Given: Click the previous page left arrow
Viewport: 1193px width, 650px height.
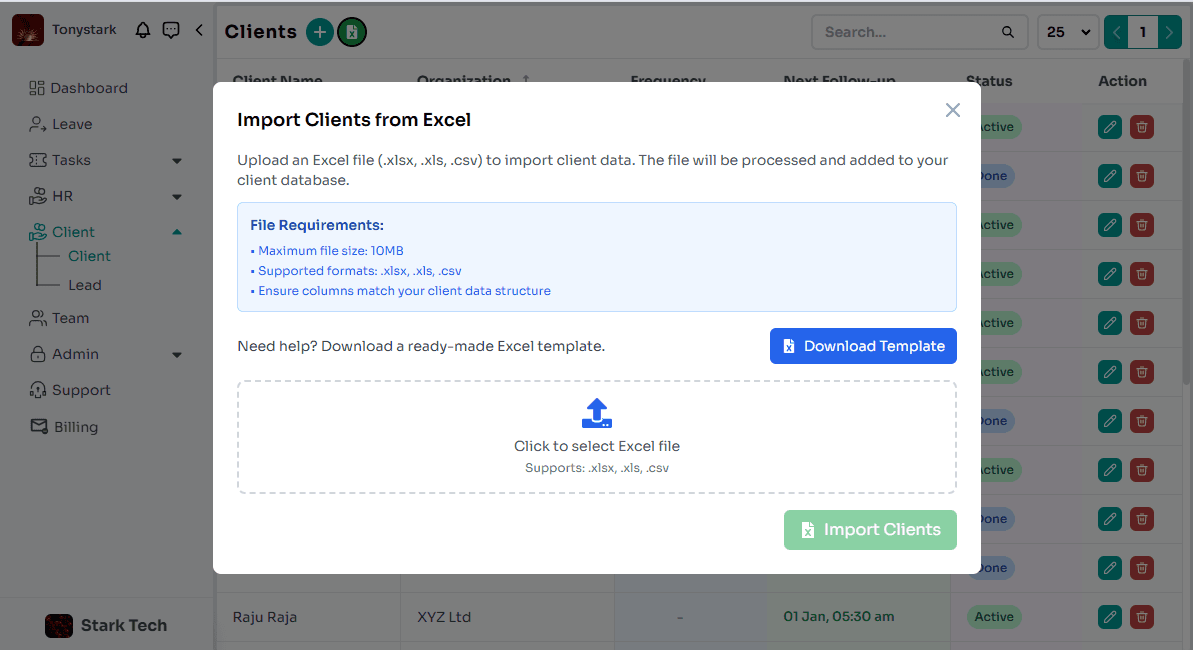Looking at the screenshot, I should (x=1116, y=31).
